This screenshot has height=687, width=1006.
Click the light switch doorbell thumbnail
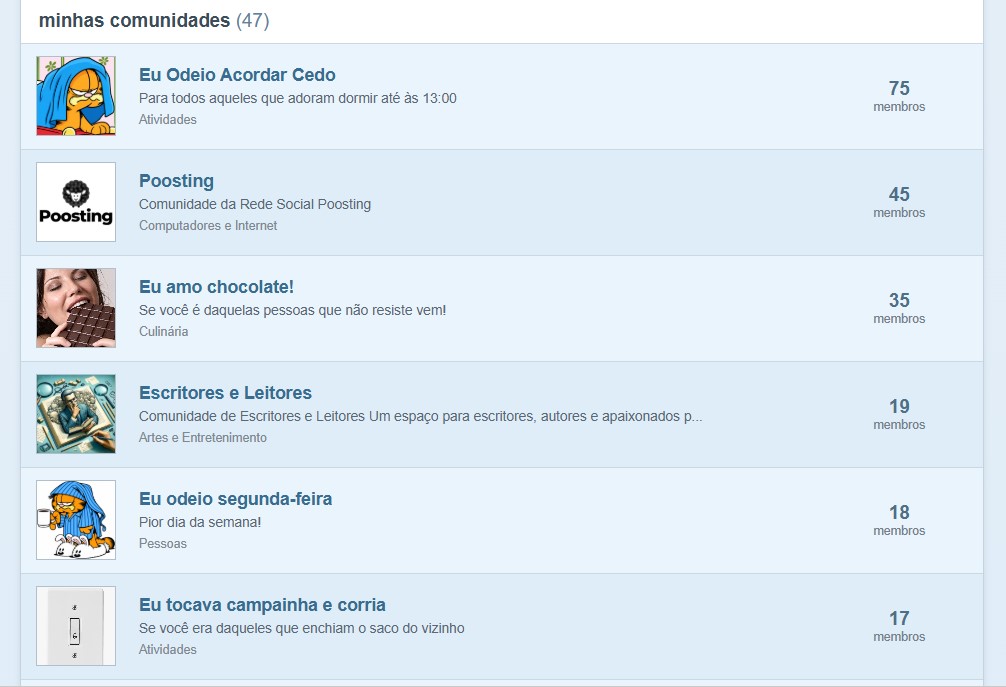76,626
